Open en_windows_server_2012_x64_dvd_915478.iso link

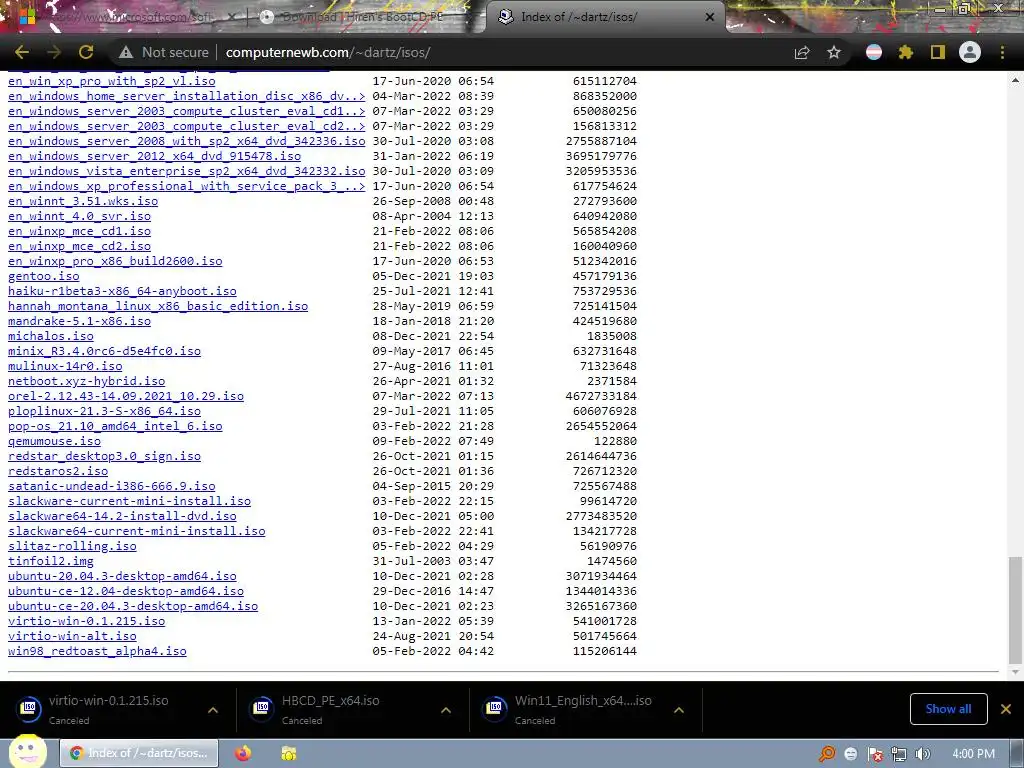tap(155, 156)
